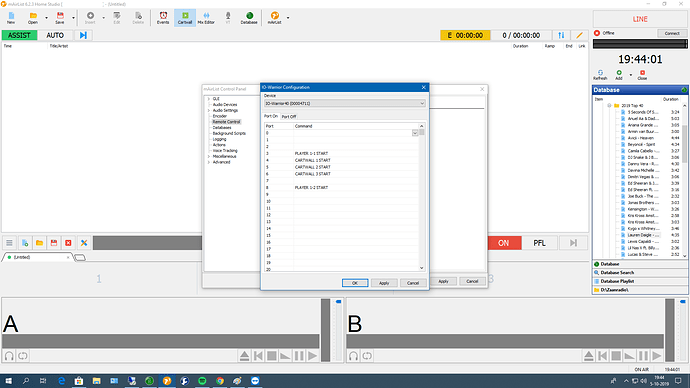The height and width of the screenshot is (388, 690).
Task: Open the Database toolbar icon
Action: [249, 18]
